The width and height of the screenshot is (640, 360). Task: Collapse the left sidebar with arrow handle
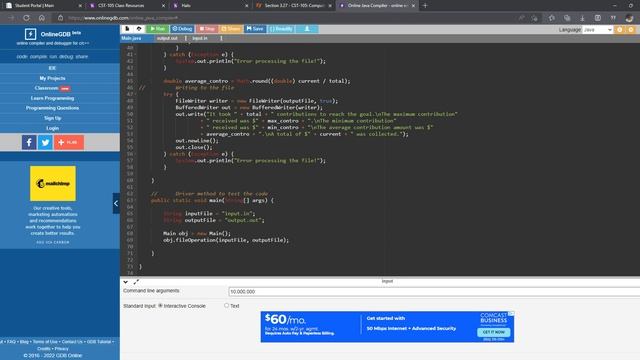click(116, 203)
